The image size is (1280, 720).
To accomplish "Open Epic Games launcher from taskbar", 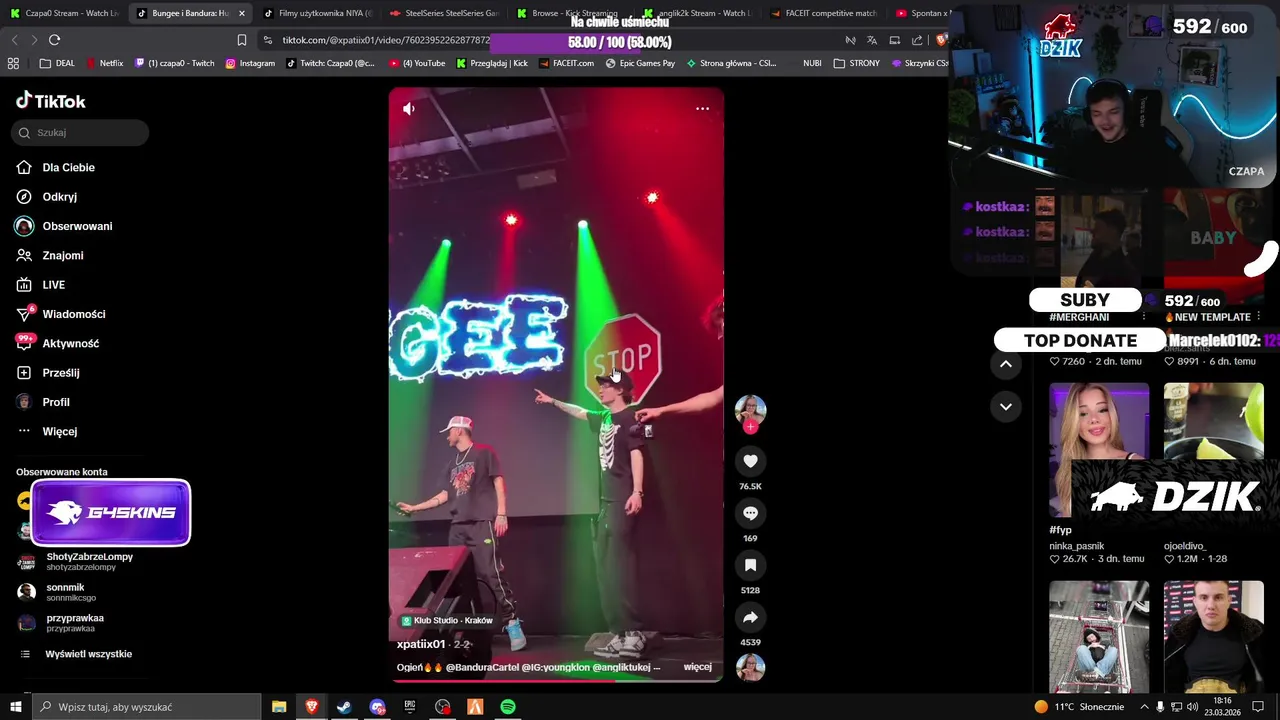I will pos(410,707).
